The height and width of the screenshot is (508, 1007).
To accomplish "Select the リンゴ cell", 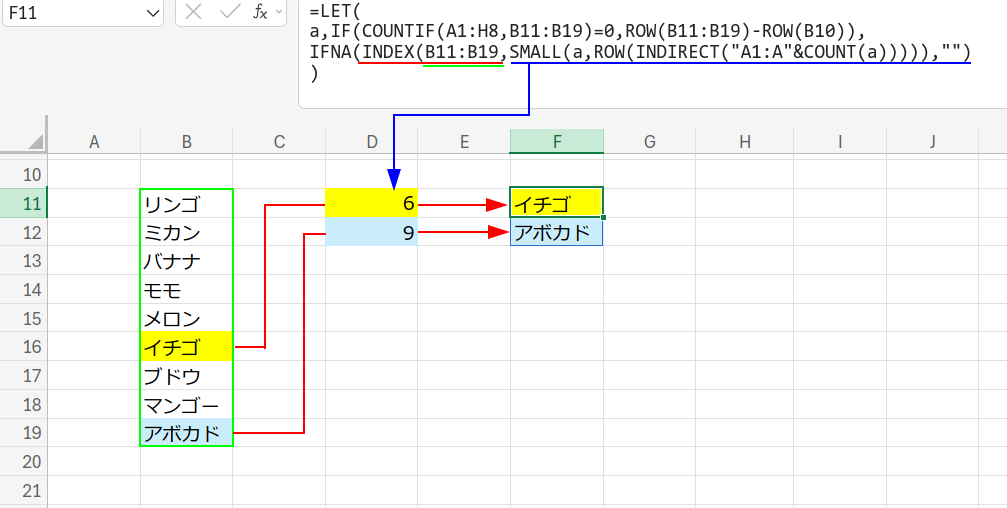I will (186, 204).
